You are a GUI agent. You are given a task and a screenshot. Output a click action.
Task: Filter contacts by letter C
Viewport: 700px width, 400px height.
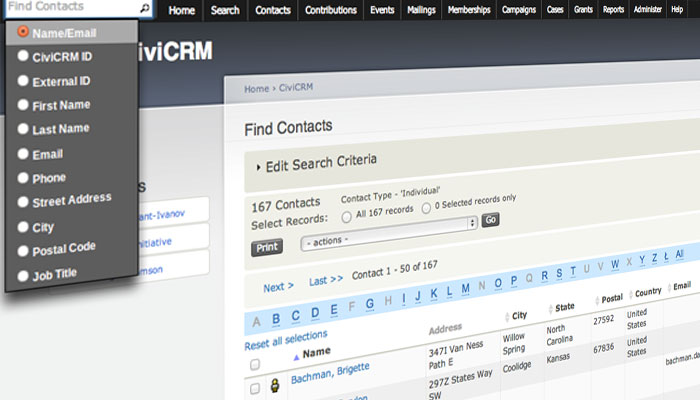296,316
